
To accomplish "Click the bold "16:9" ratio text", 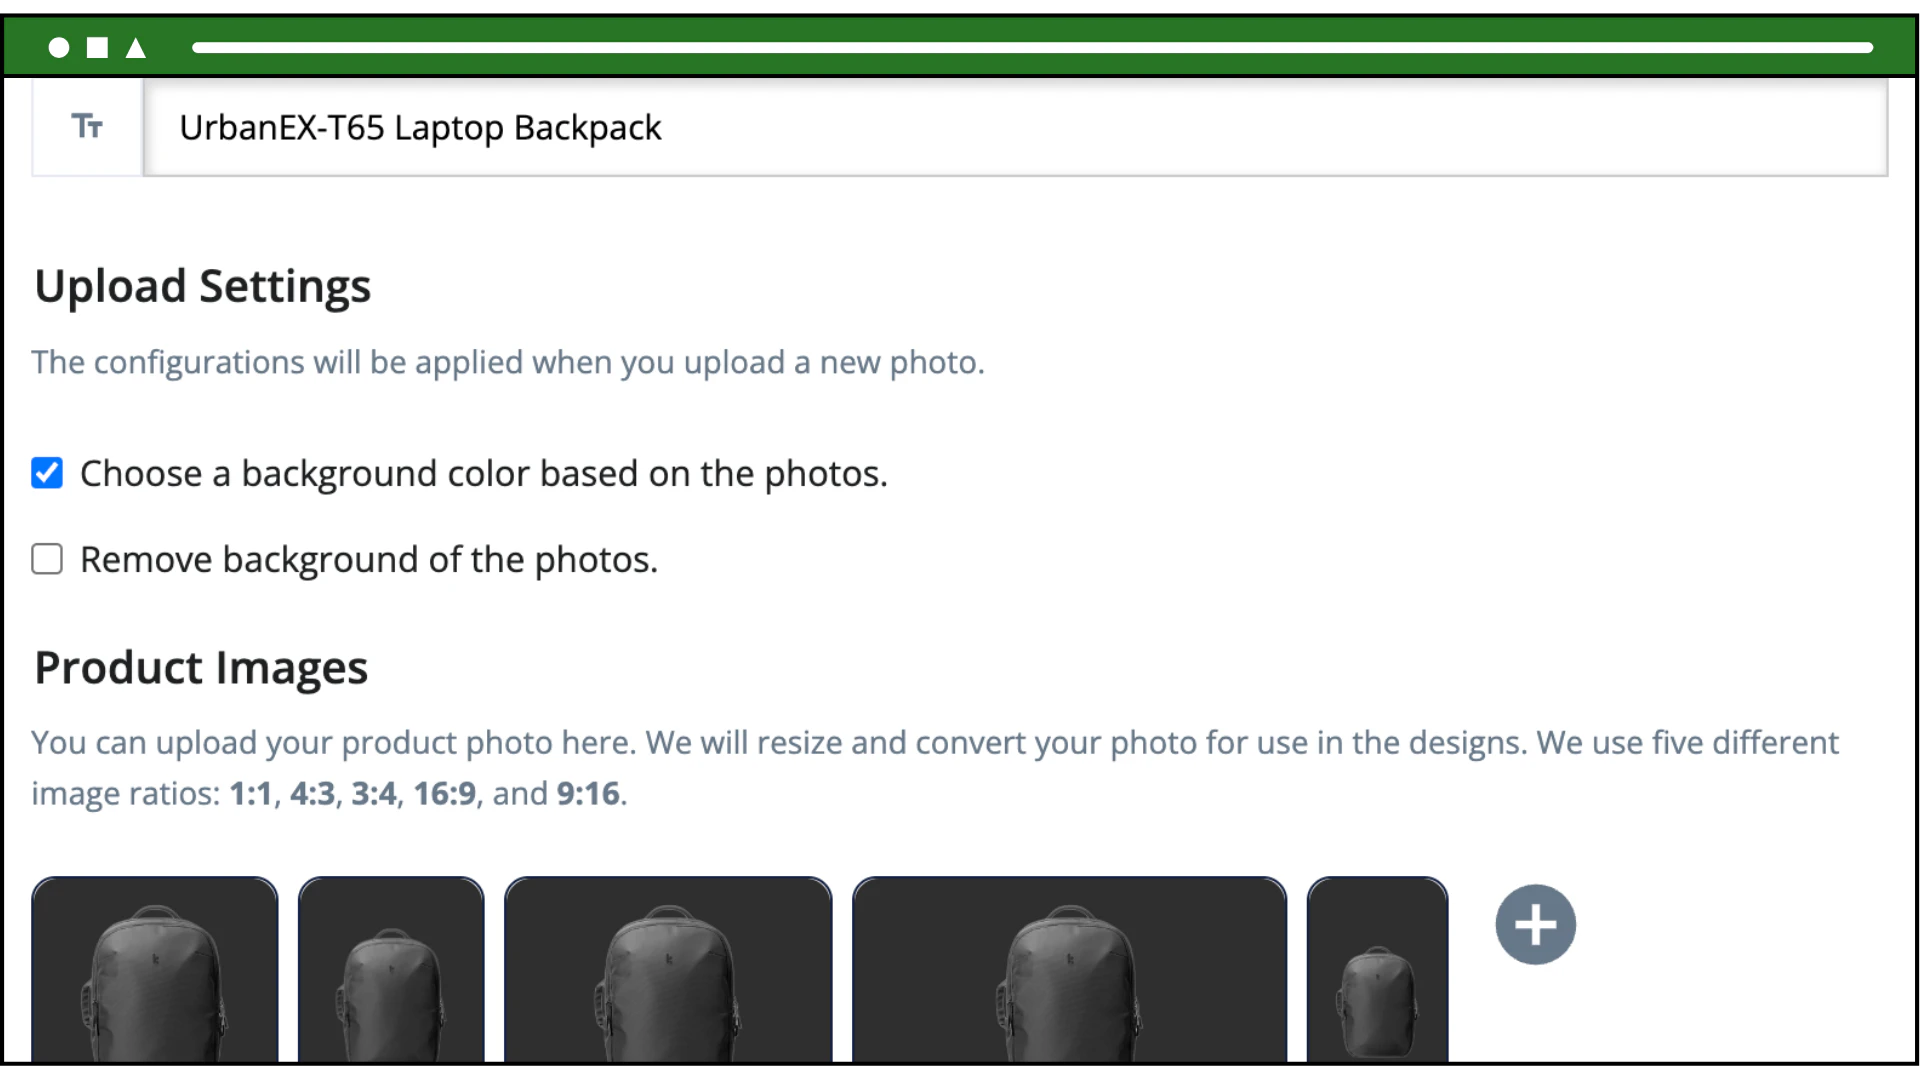I will [445, 793].
